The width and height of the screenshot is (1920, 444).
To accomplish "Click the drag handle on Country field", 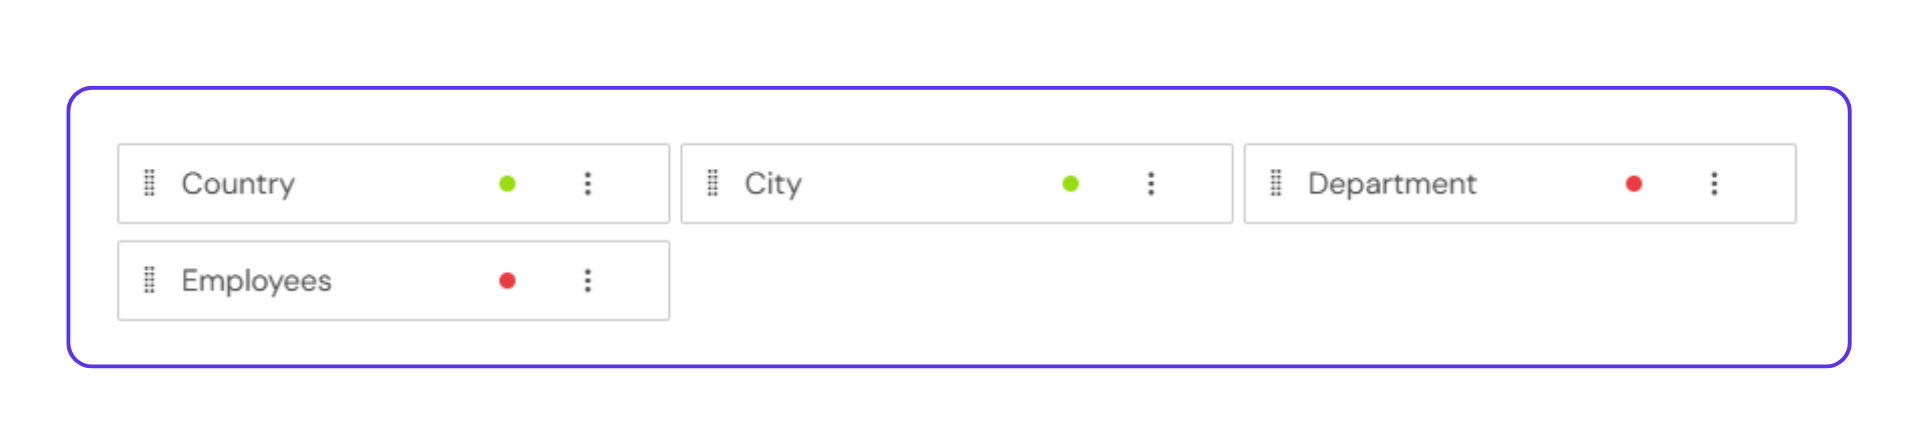I will (x=150, y=183).
